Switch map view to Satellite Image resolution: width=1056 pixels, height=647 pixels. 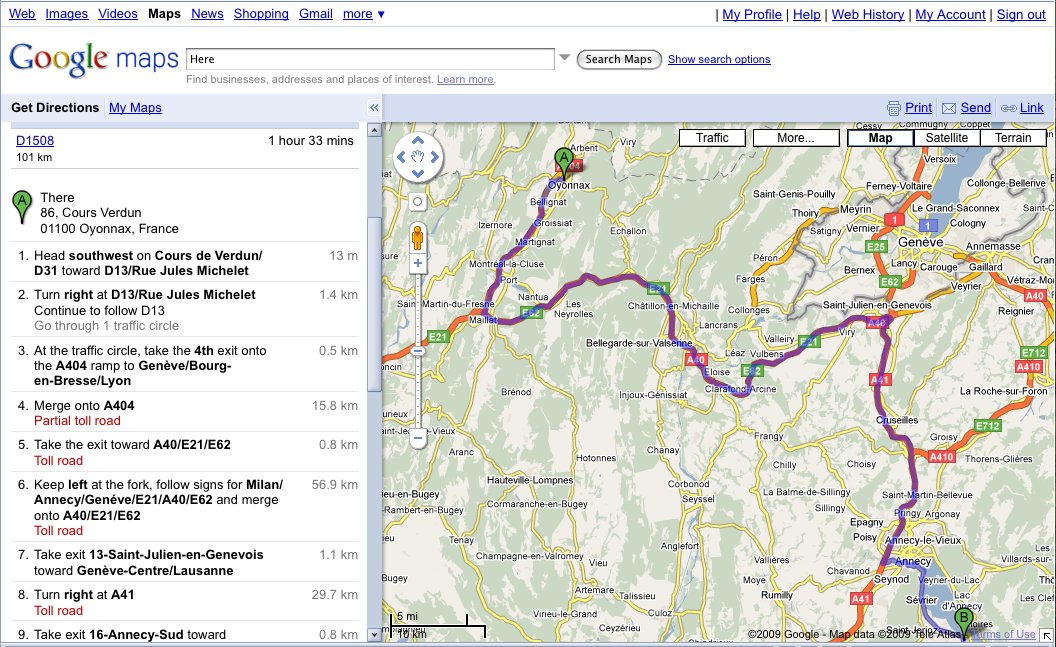pyautogui.click(x=946, y=138)
